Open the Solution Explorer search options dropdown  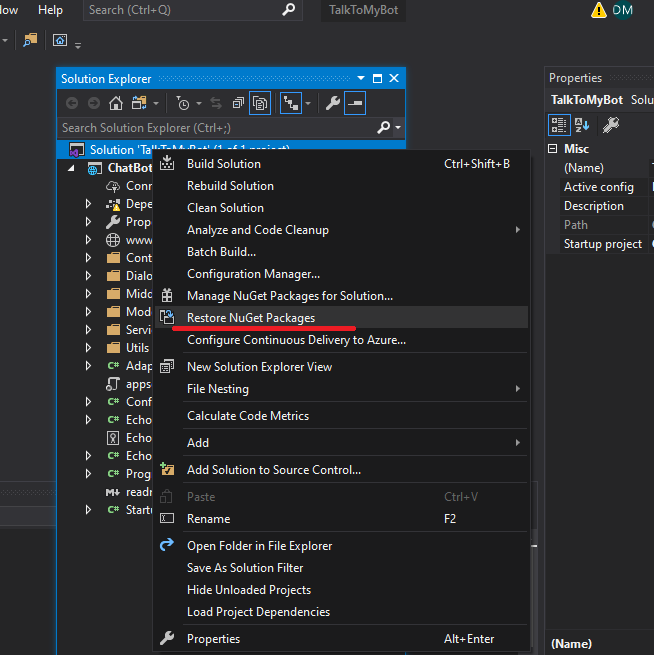[398, 128]
